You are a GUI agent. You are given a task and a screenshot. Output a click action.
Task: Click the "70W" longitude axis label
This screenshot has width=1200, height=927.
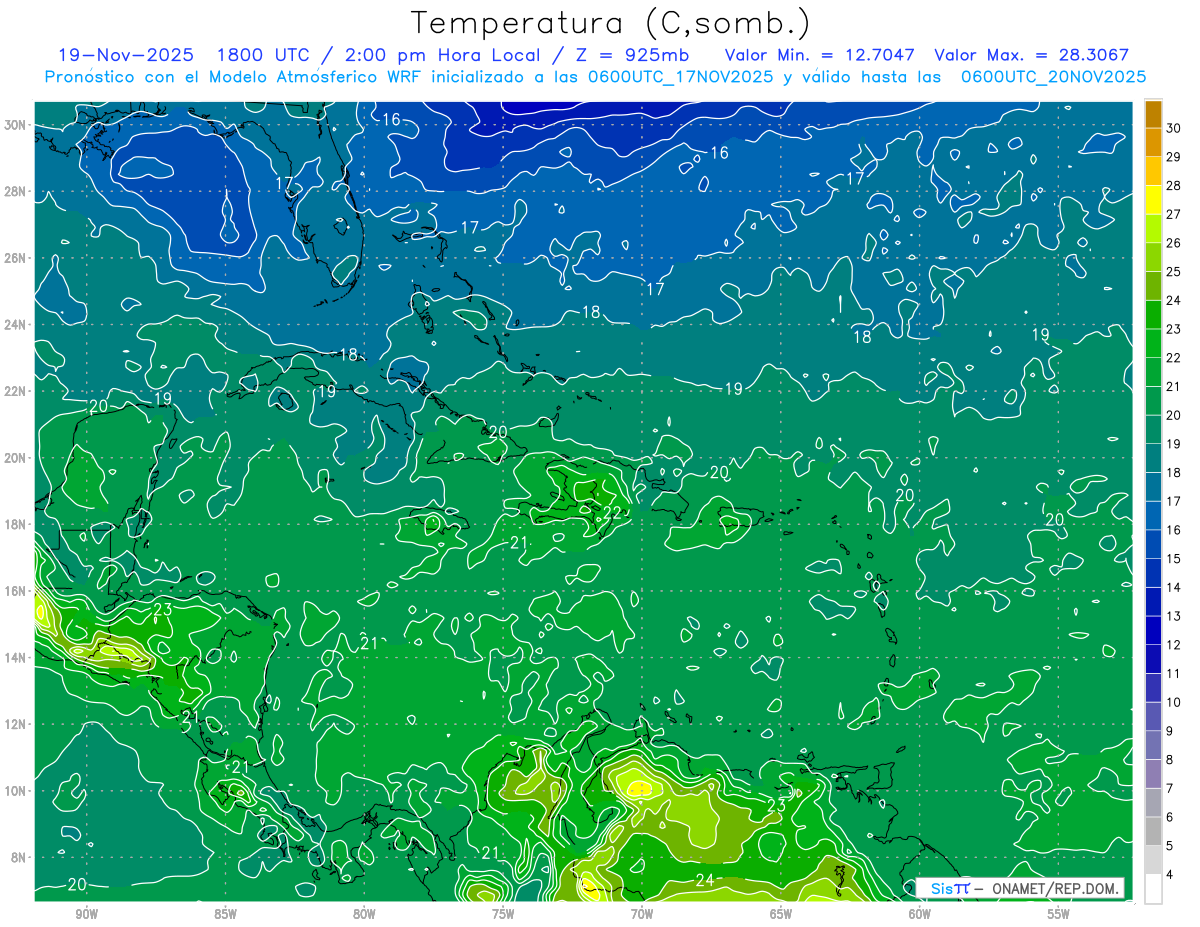click(642, 914)
